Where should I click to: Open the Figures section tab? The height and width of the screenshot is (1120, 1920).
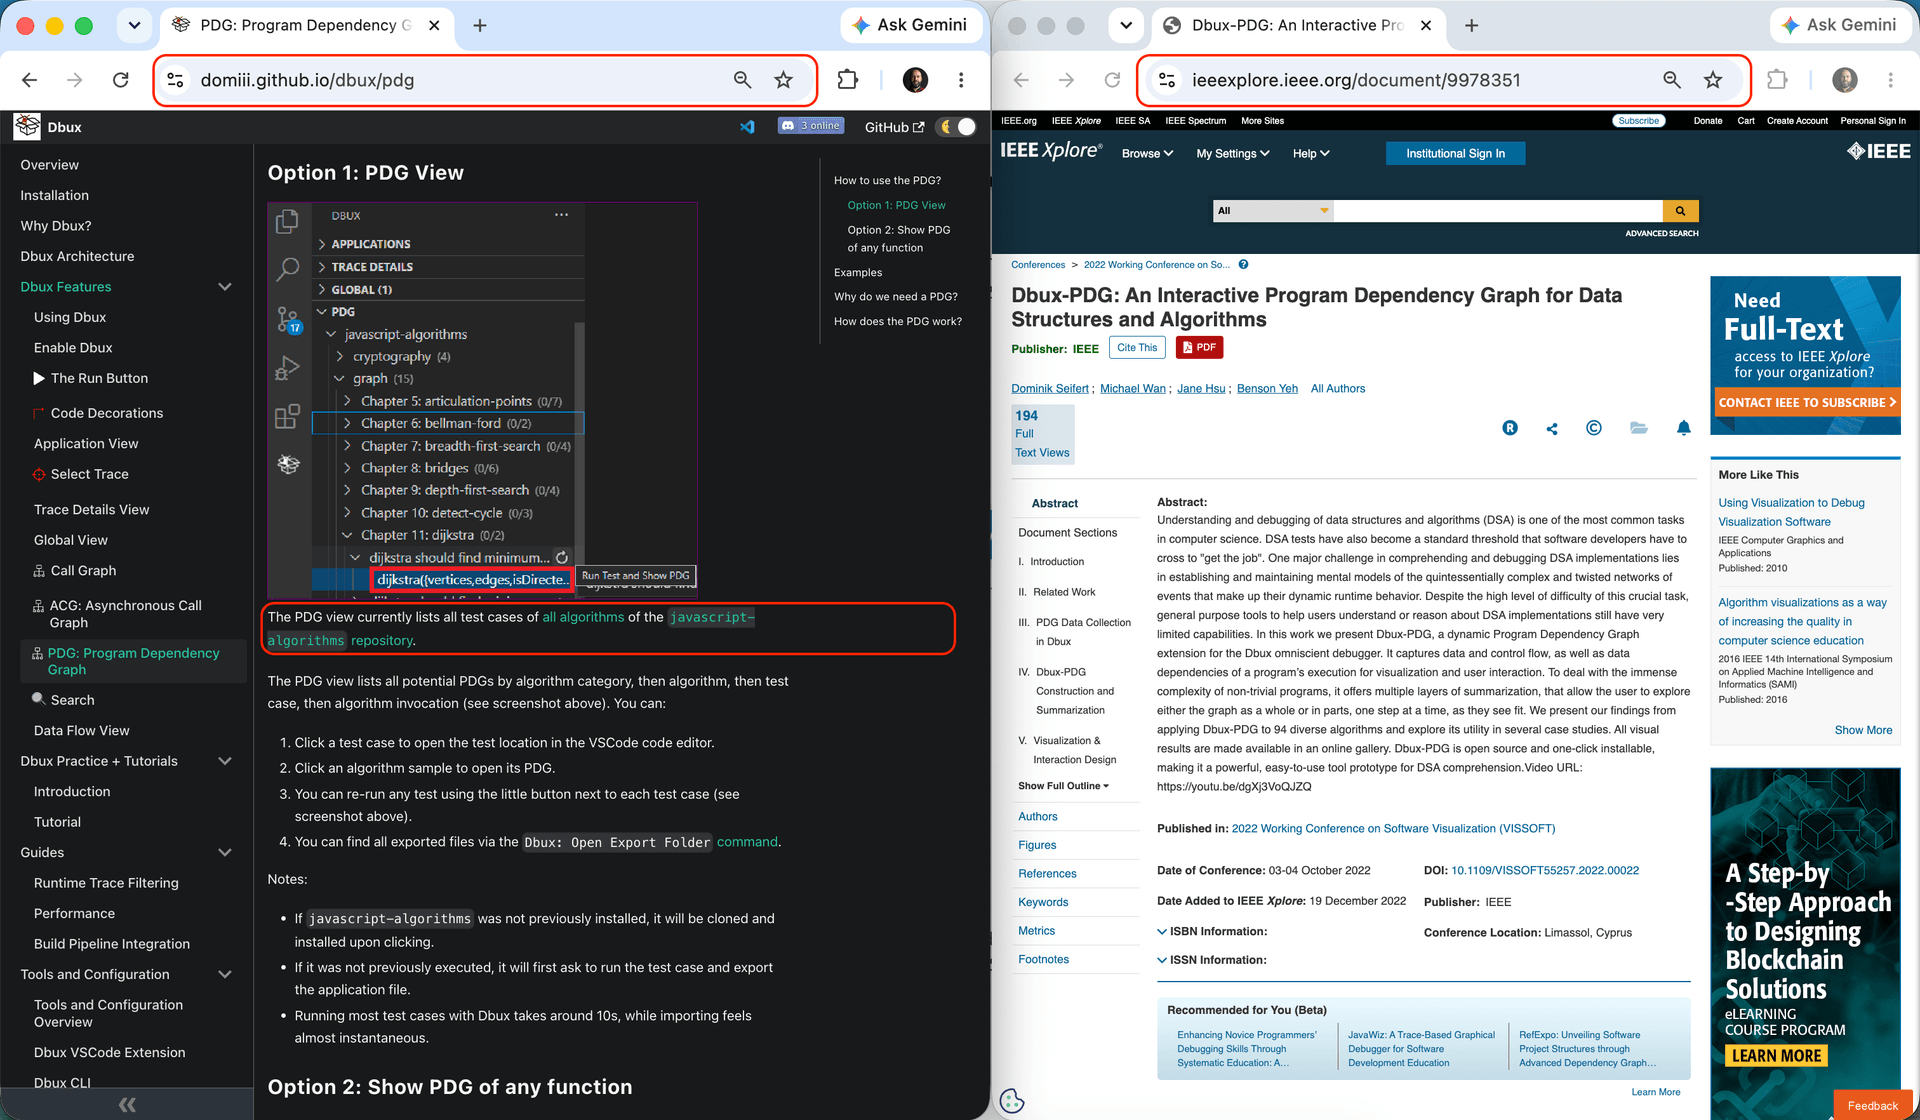pyautogui.click(x=1037, y=845)
